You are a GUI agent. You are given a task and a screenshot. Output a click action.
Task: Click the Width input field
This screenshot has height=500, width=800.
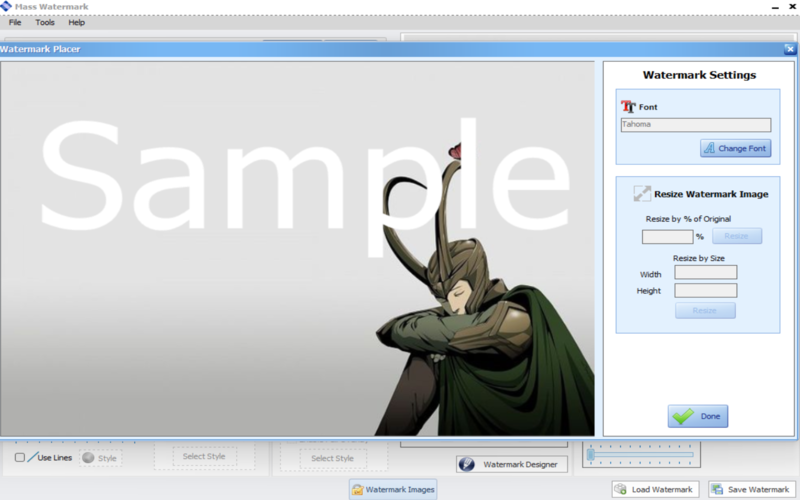(706, 272)
